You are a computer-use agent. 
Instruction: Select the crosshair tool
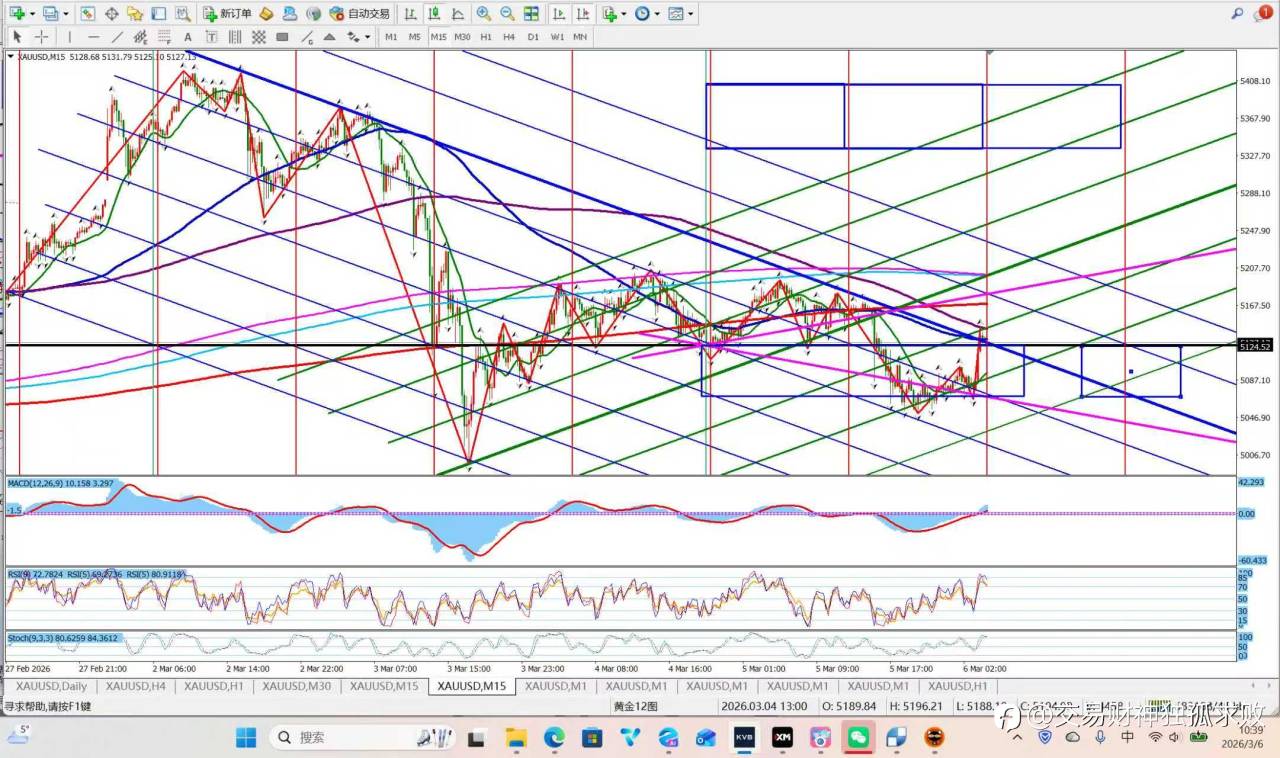[x=42, y=37]
